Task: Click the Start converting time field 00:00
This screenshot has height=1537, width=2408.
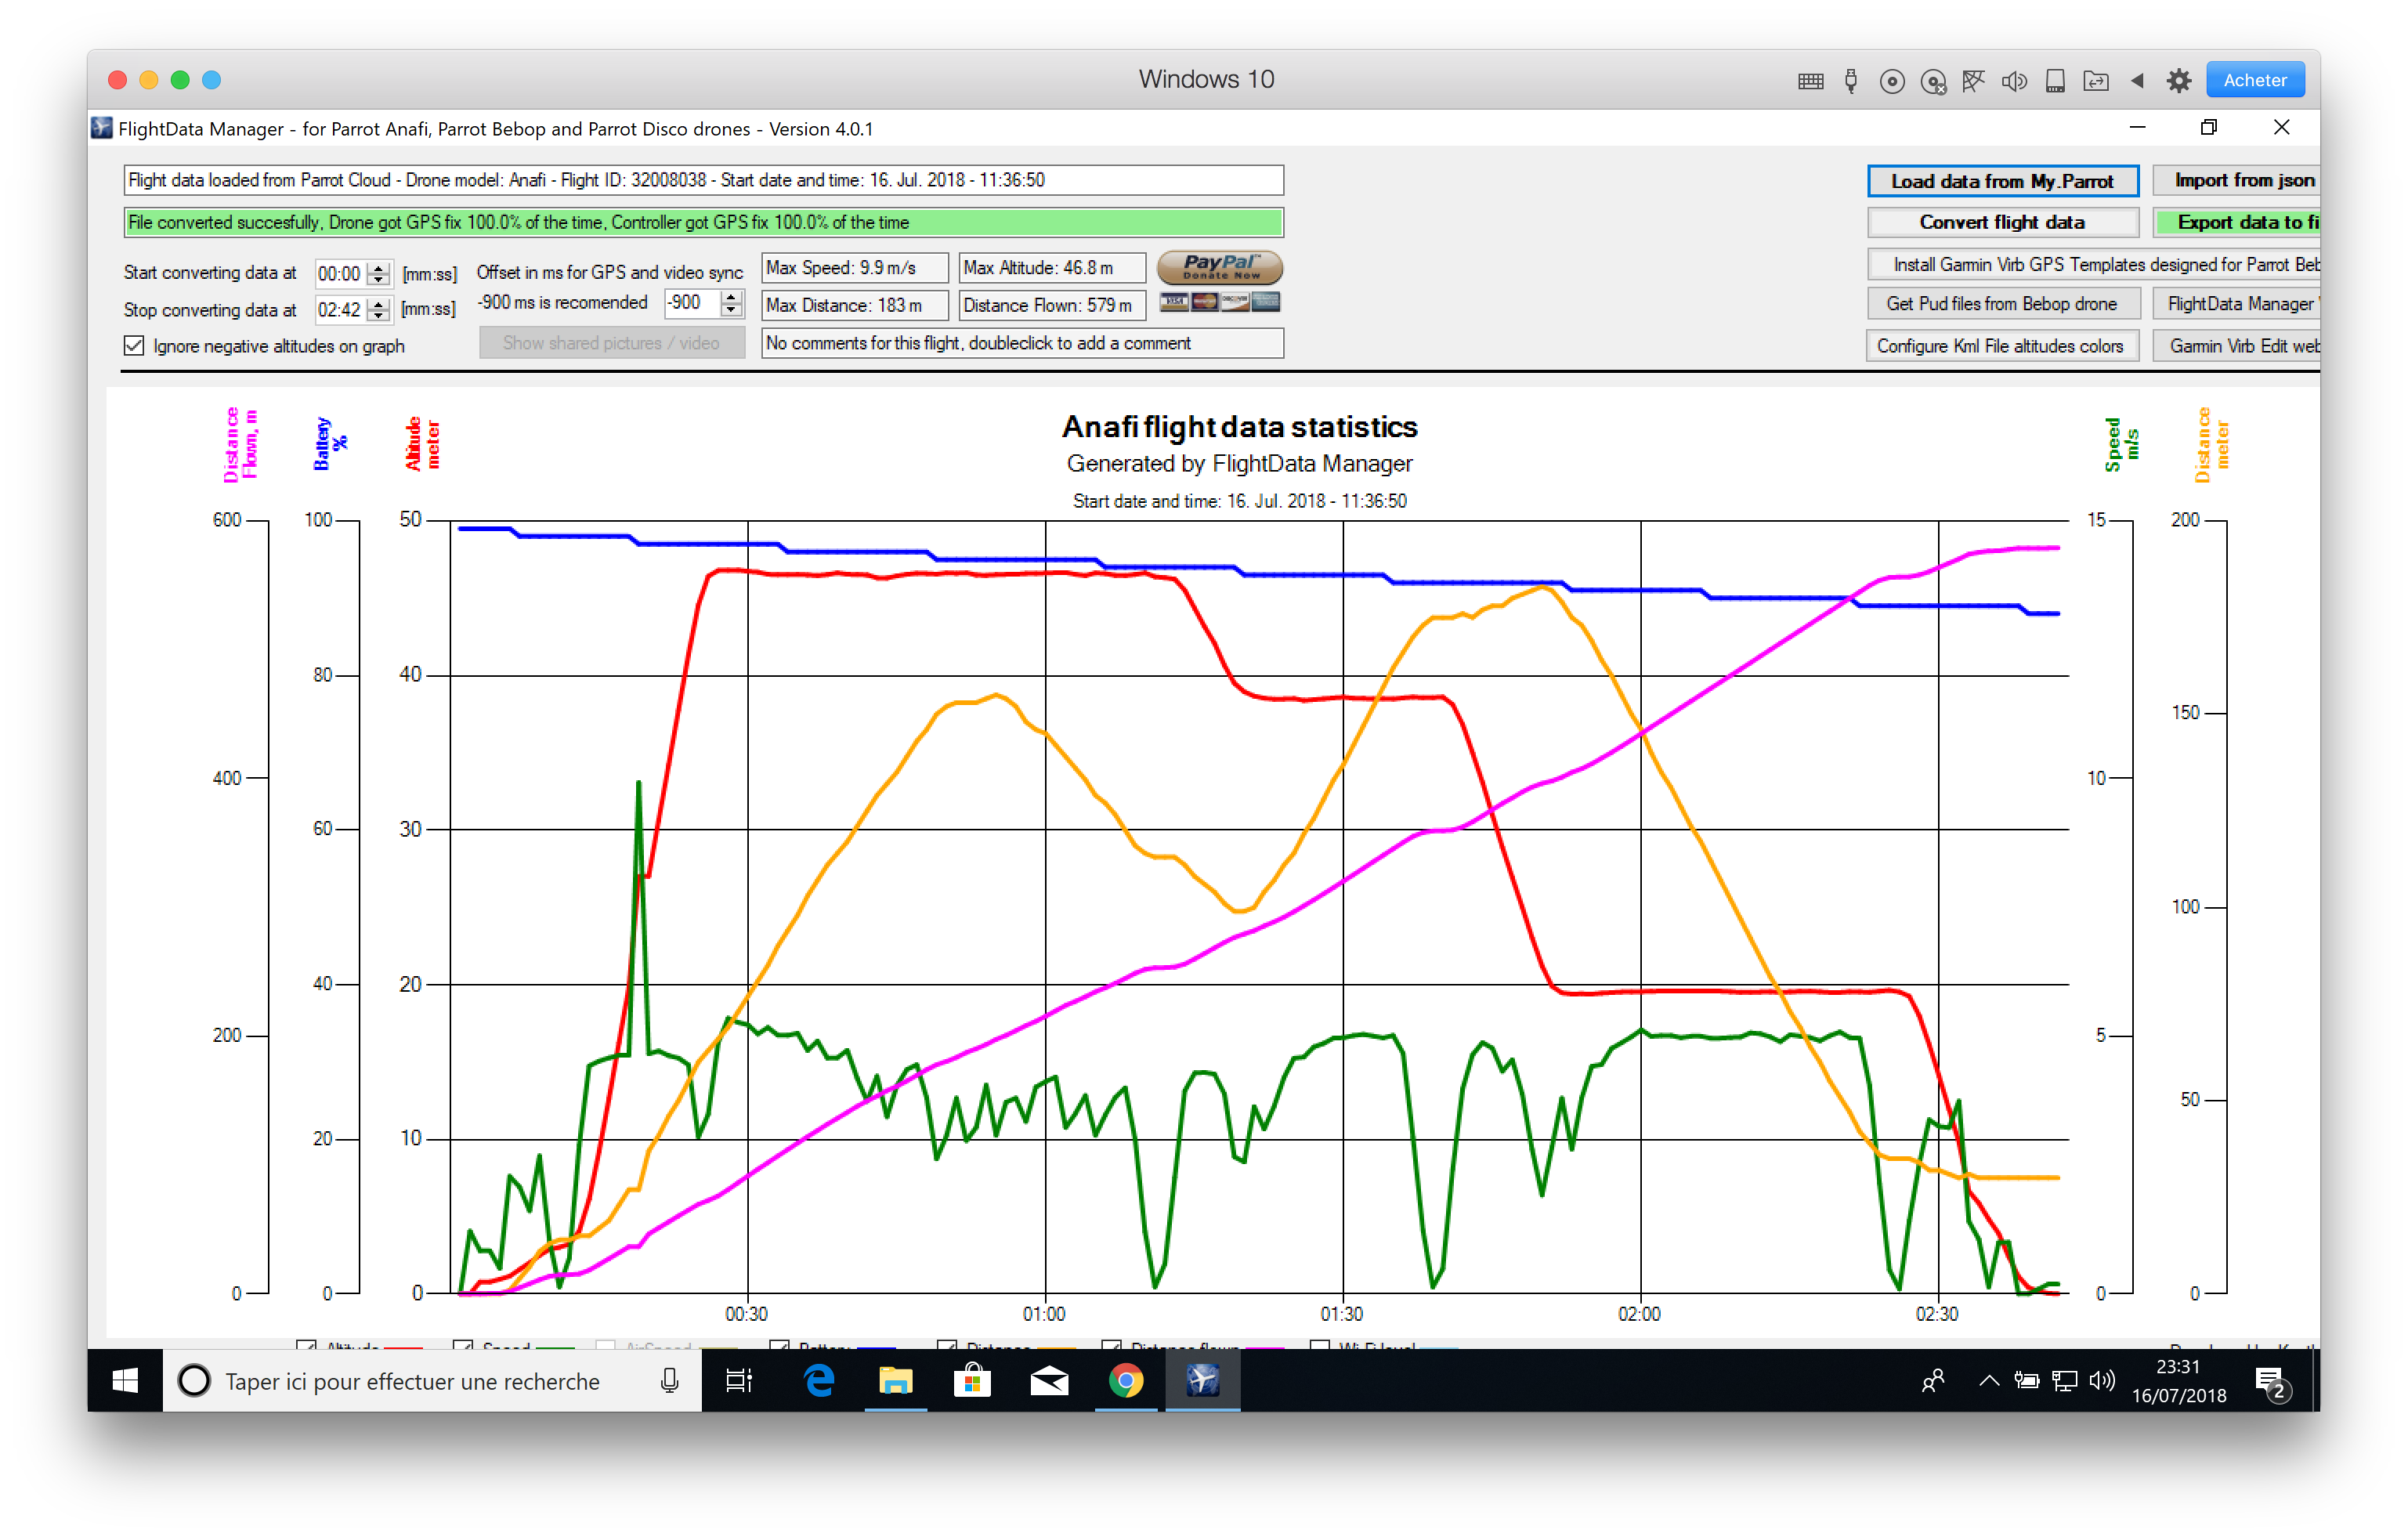Action: pos(340,274)
